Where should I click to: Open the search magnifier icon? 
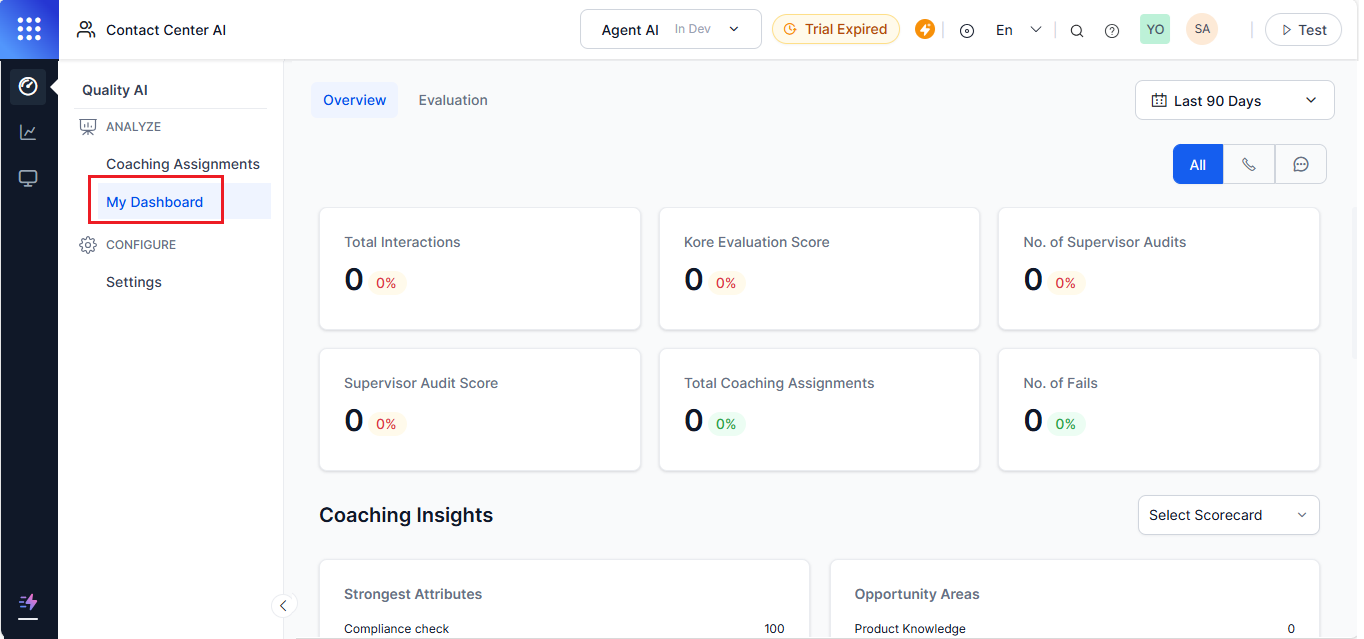(1077, 30)
